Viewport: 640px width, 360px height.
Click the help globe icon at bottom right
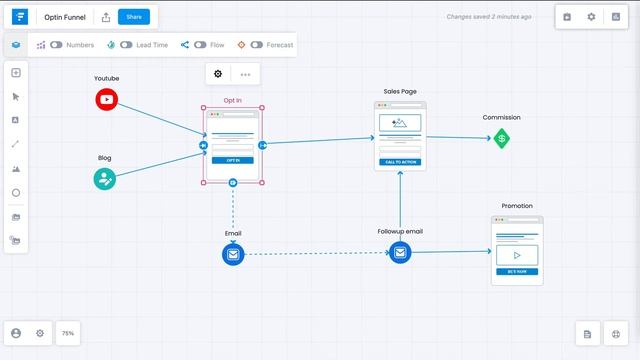pyautogui.click(x=616, y=334)
